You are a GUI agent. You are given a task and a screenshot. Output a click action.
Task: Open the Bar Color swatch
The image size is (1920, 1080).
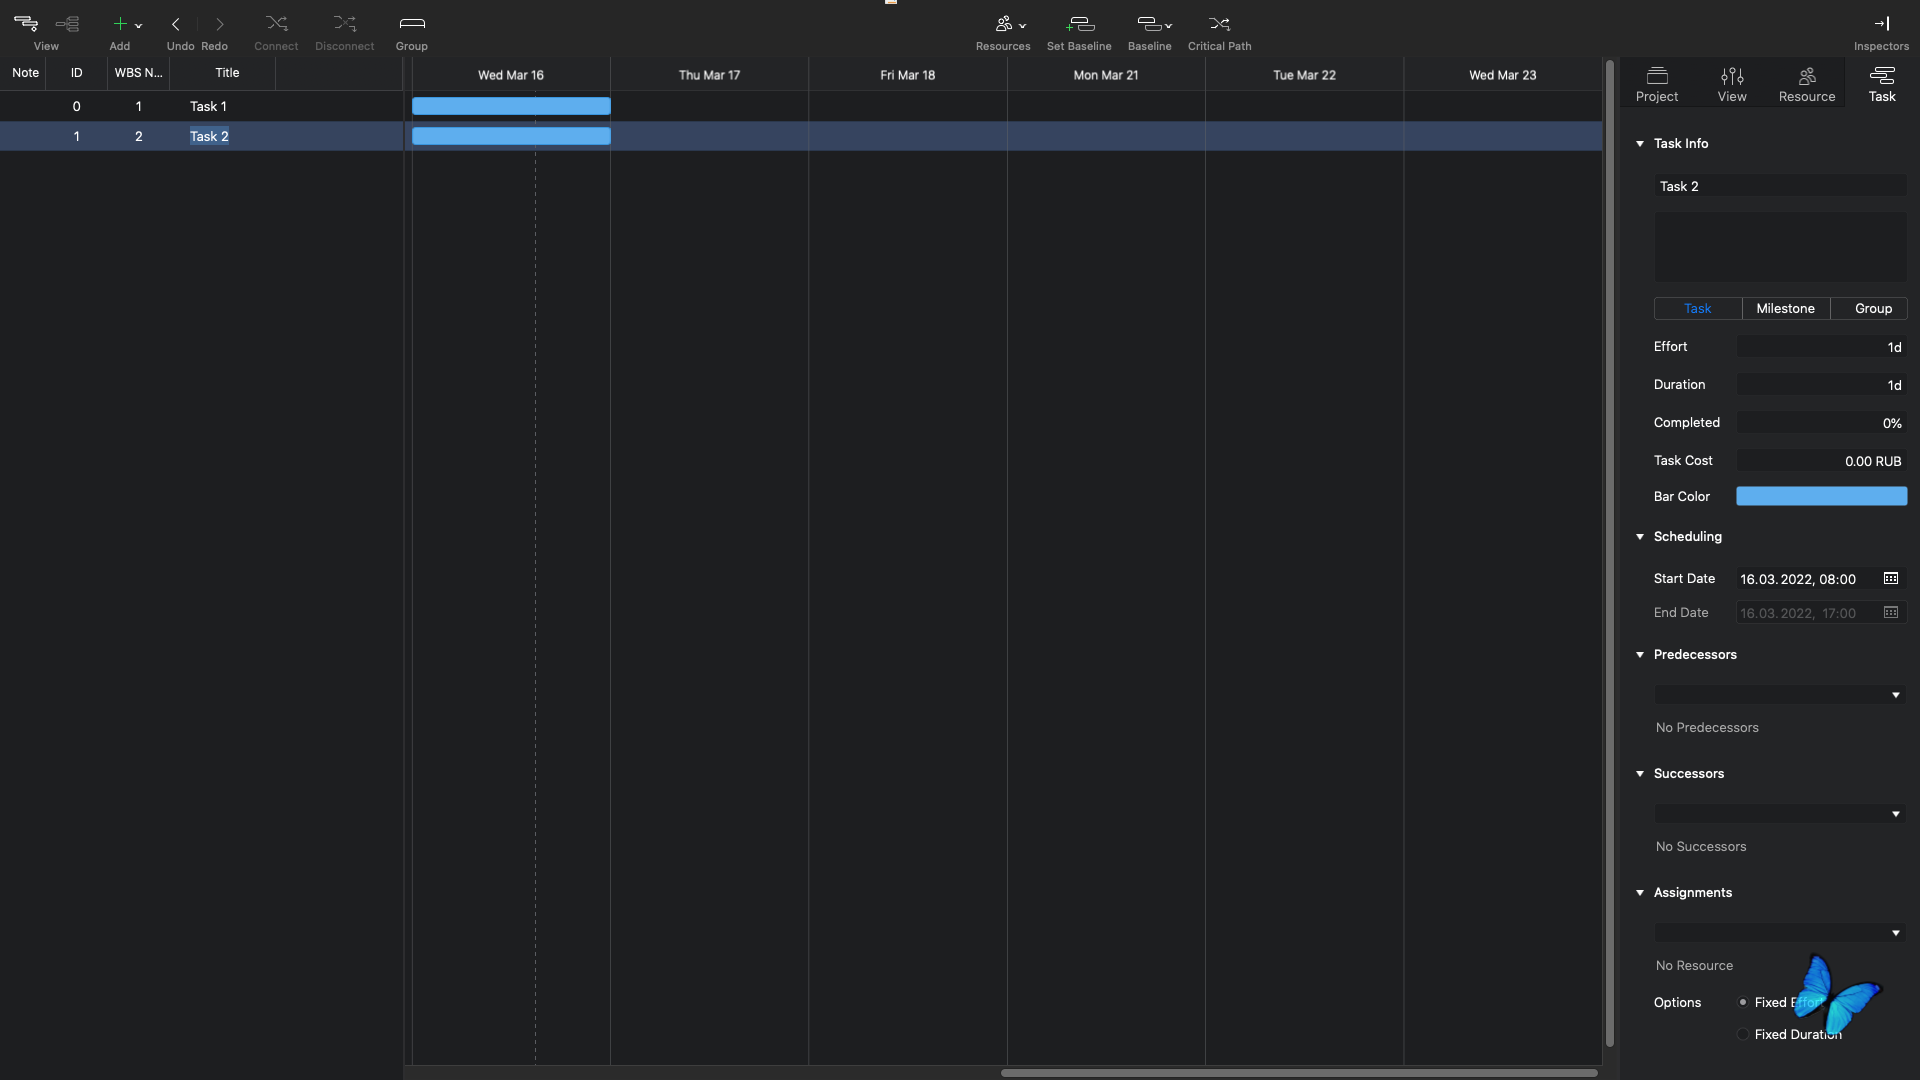pos(1821,497)
